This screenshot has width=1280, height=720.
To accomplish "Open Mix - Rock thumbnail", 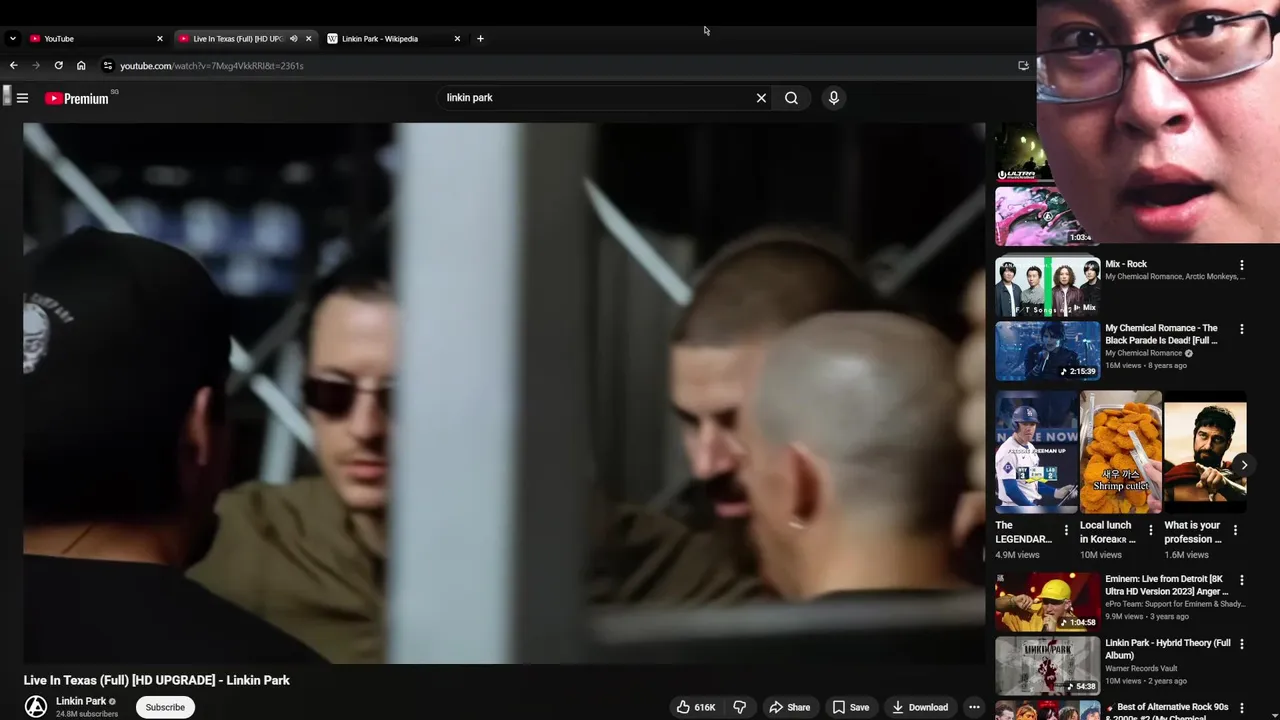I will coord(1047,287).
